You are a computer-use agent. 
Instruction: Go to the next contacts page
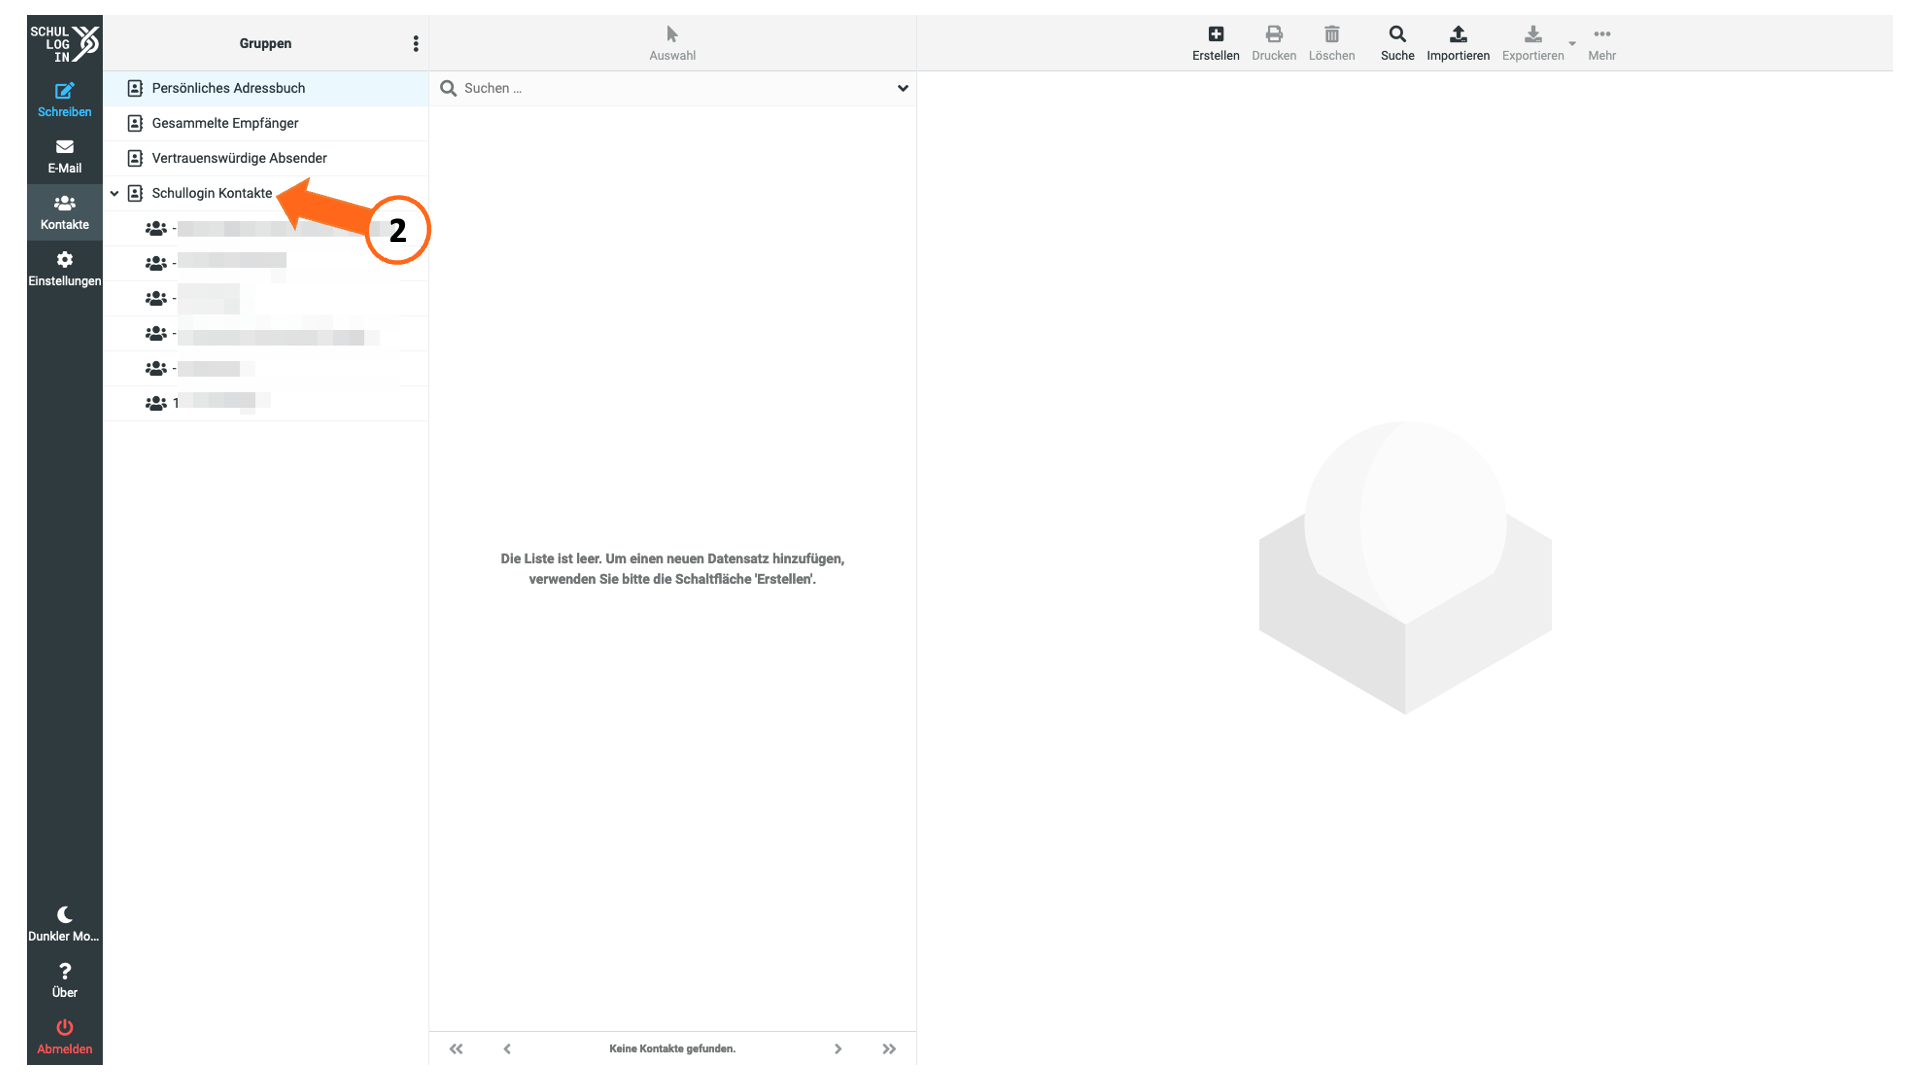(x=838, y=1049)
